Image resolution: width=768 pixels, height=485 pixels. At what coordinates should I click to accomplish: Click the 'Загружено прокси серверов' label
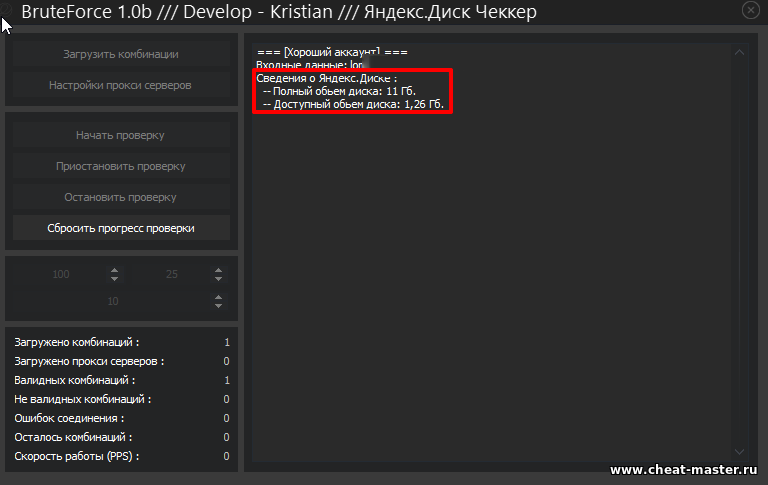[x=89, y=361]
